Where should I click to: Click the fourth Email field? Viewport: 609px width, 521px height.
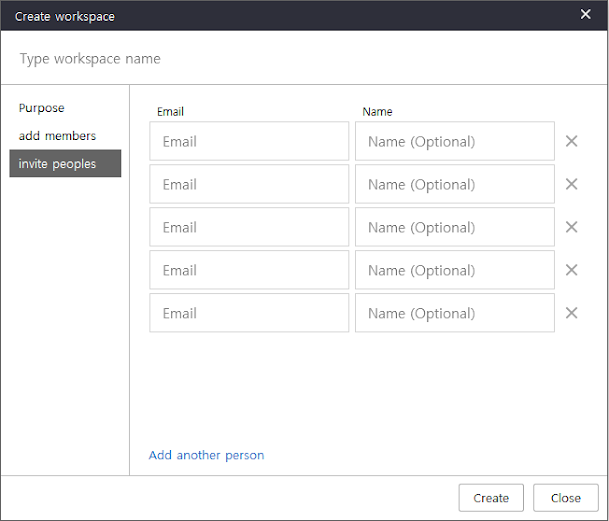click(249, 270)
